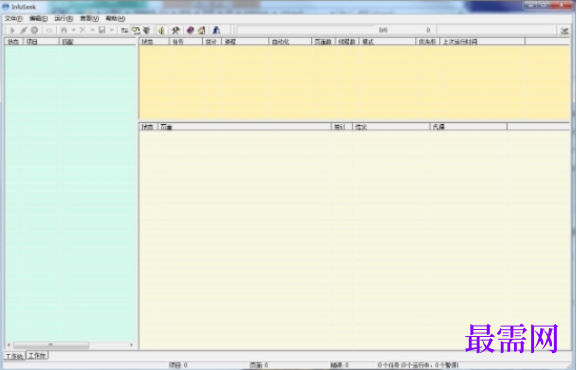Click the 线程数 column header
The height and width of the screenshot is (370, 577).
(x=347, y=42)
